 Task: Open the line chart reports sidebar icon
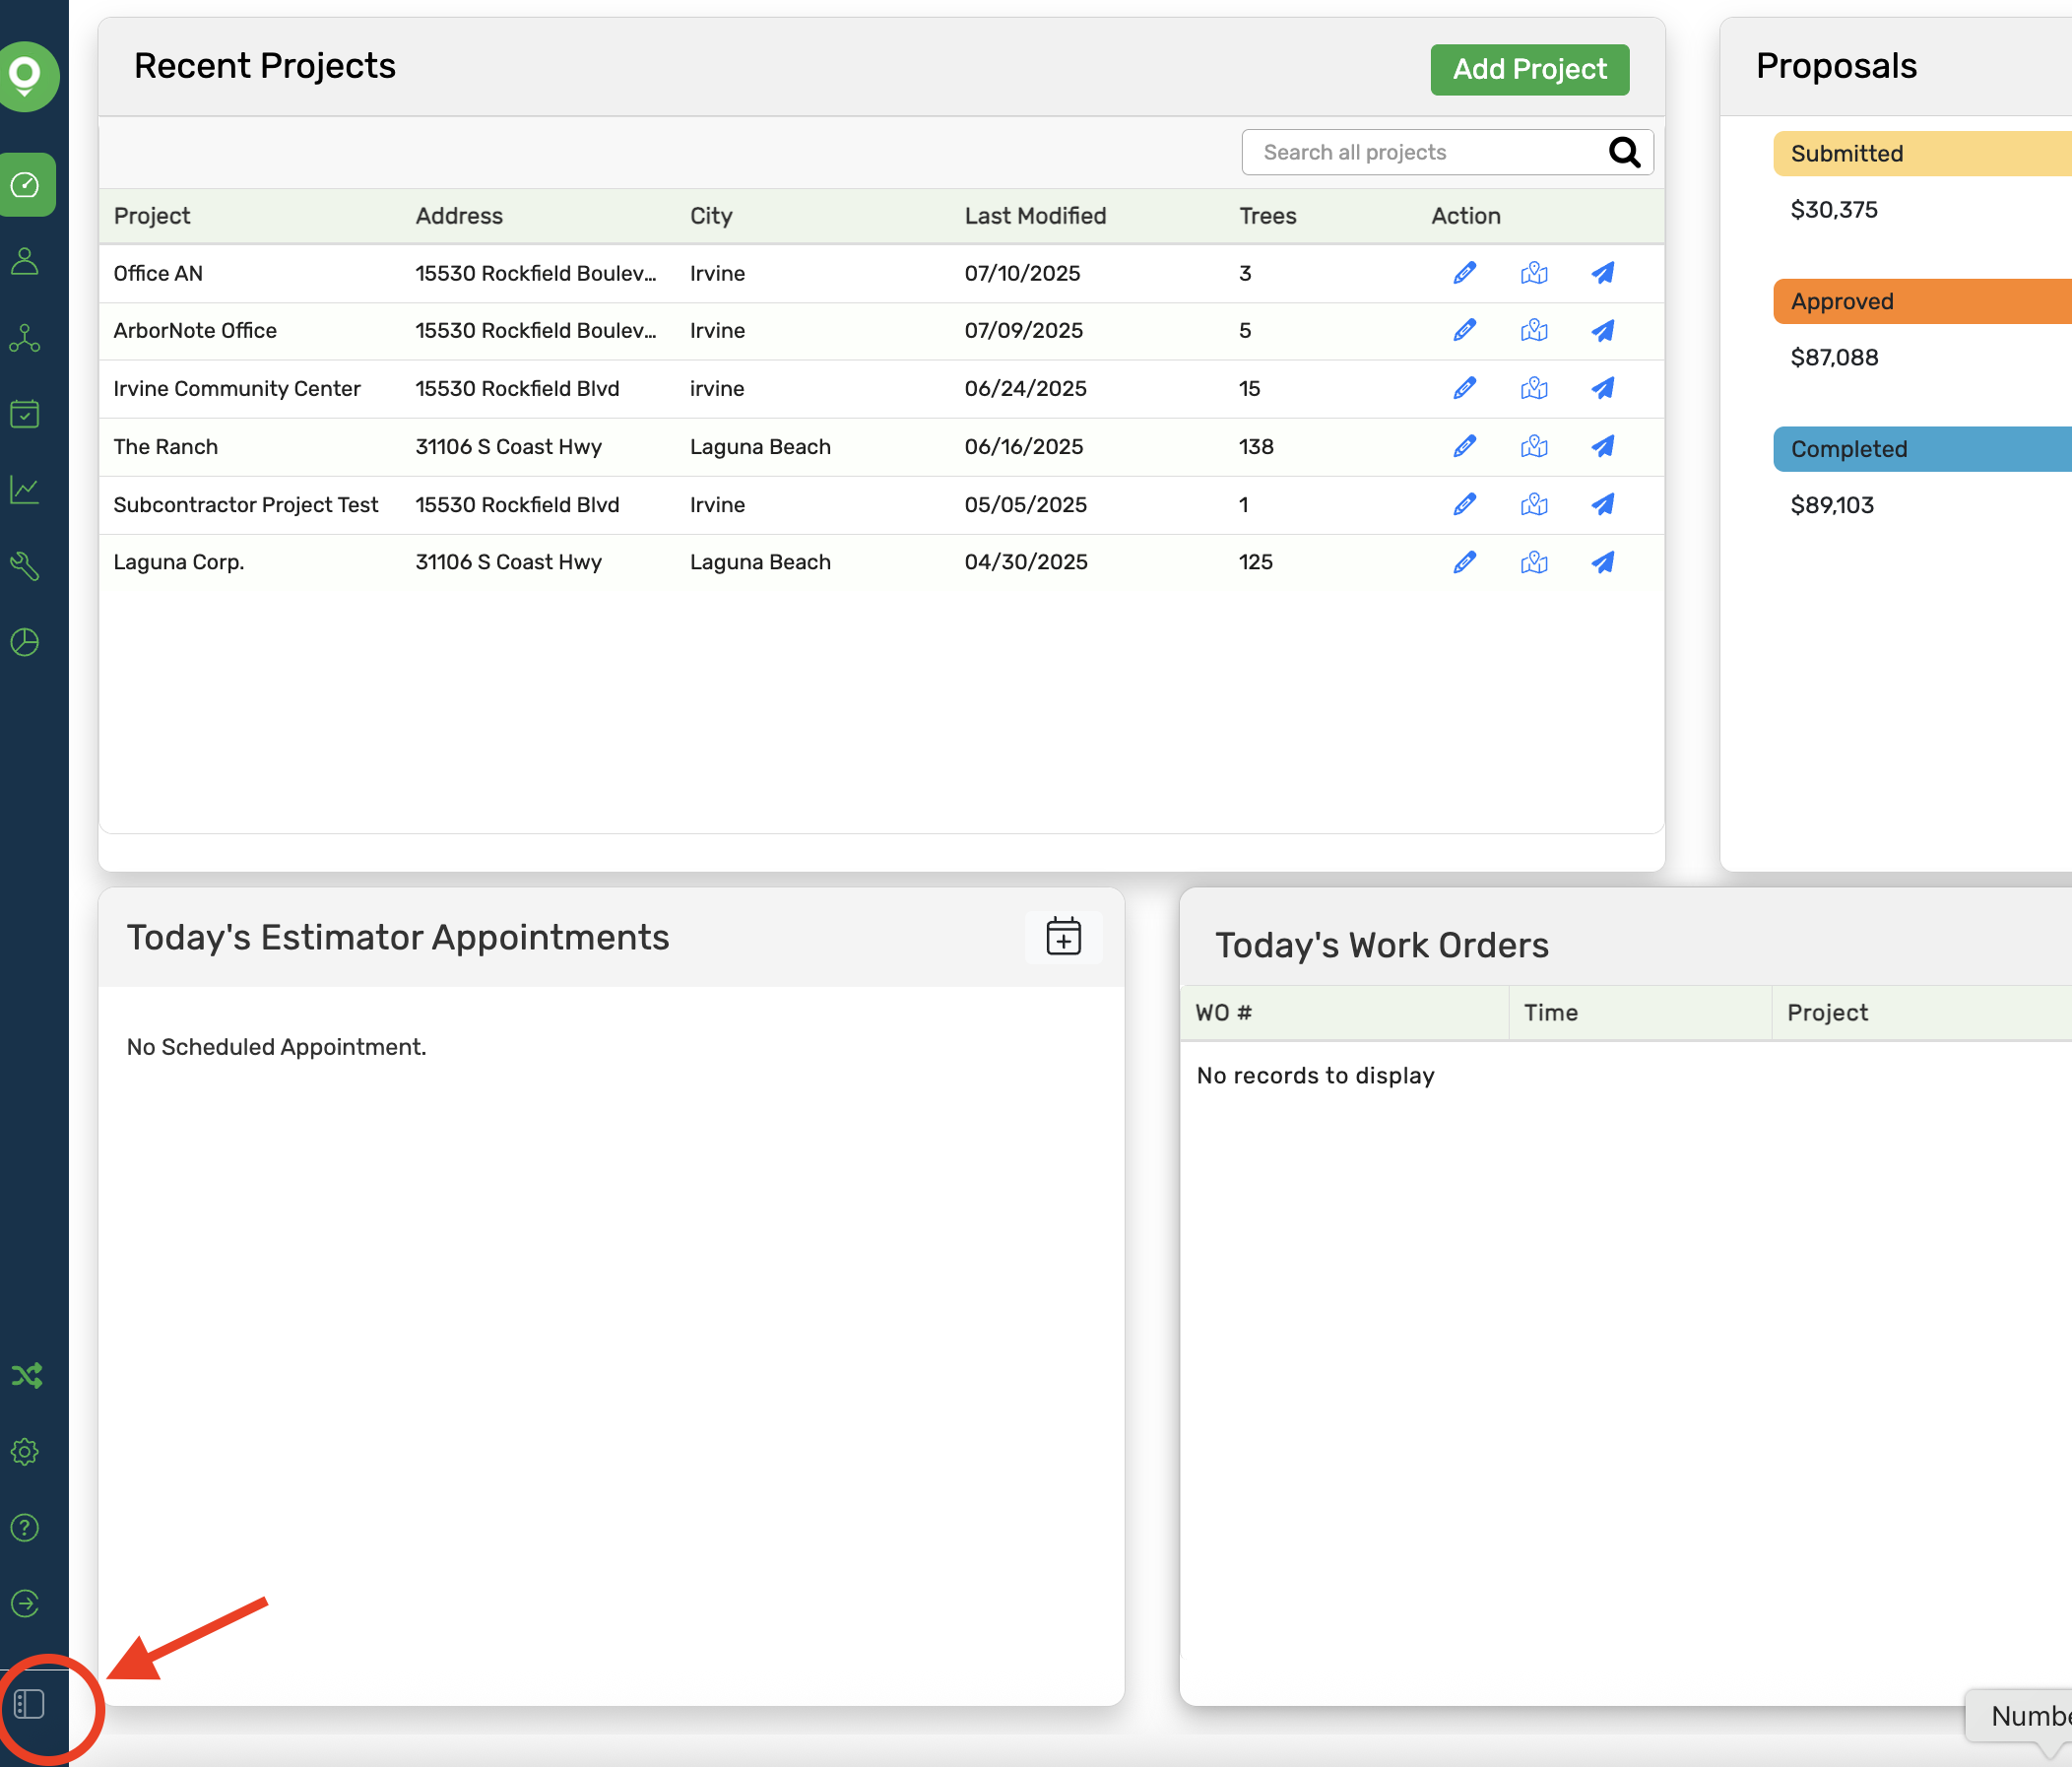25,490
